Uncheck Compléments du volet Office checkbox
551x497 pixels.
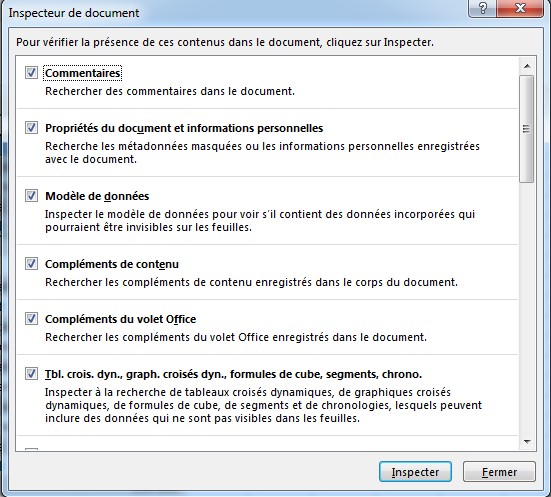31,319
